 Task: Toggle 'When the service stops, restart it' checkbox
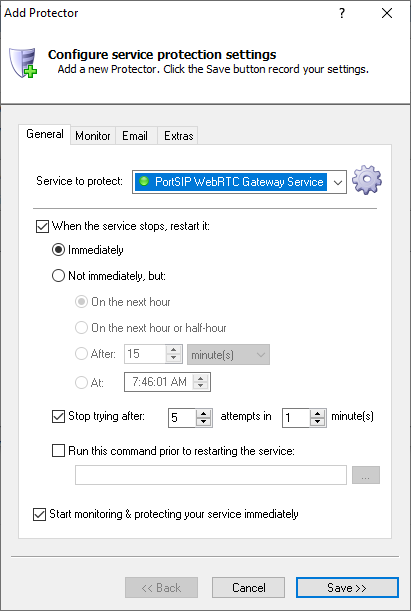pos(42,226)
